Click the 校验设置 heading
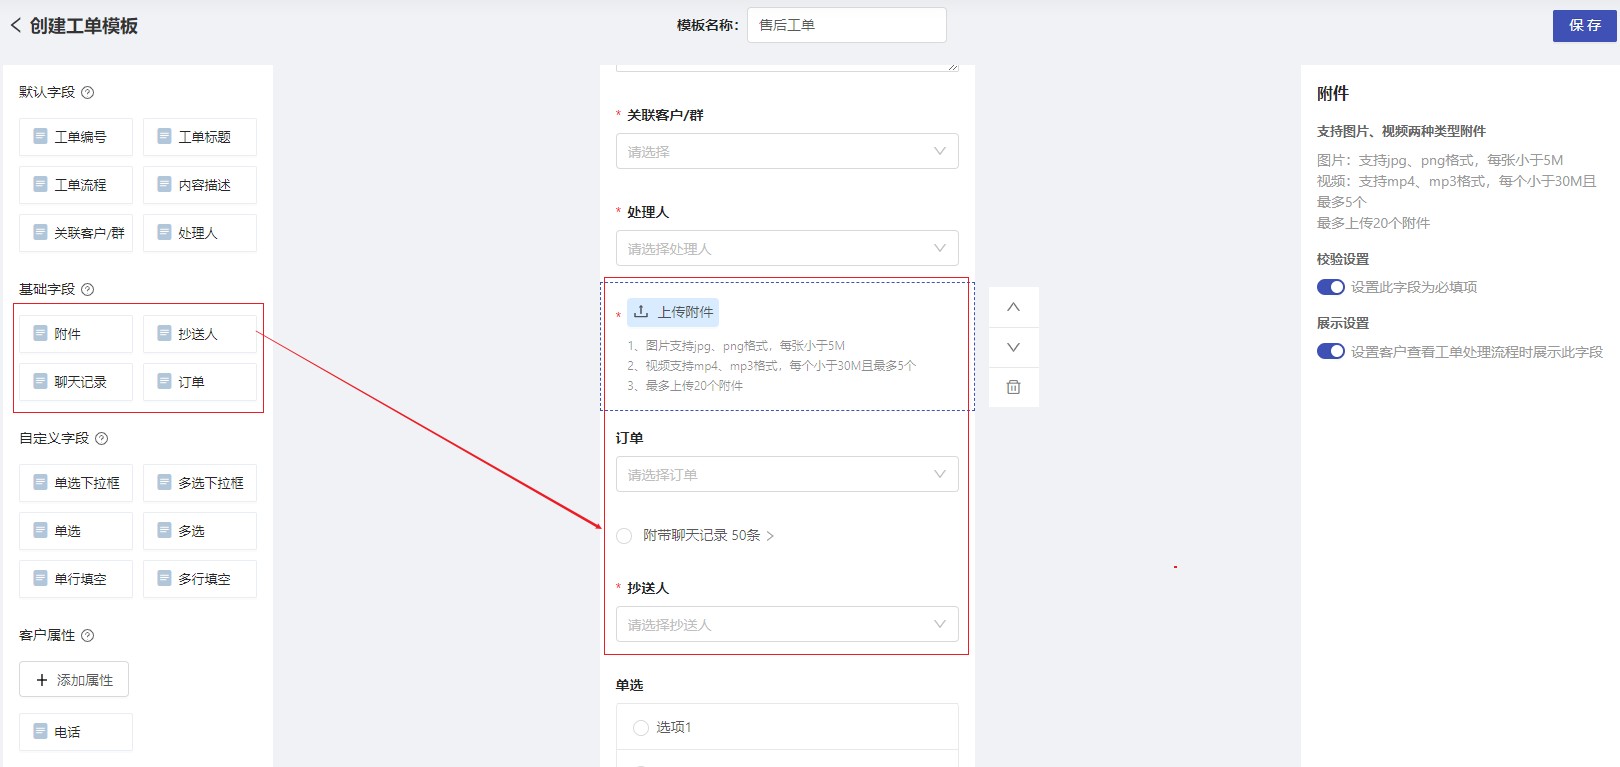The image size is (1620, 767). point(1343,259)
